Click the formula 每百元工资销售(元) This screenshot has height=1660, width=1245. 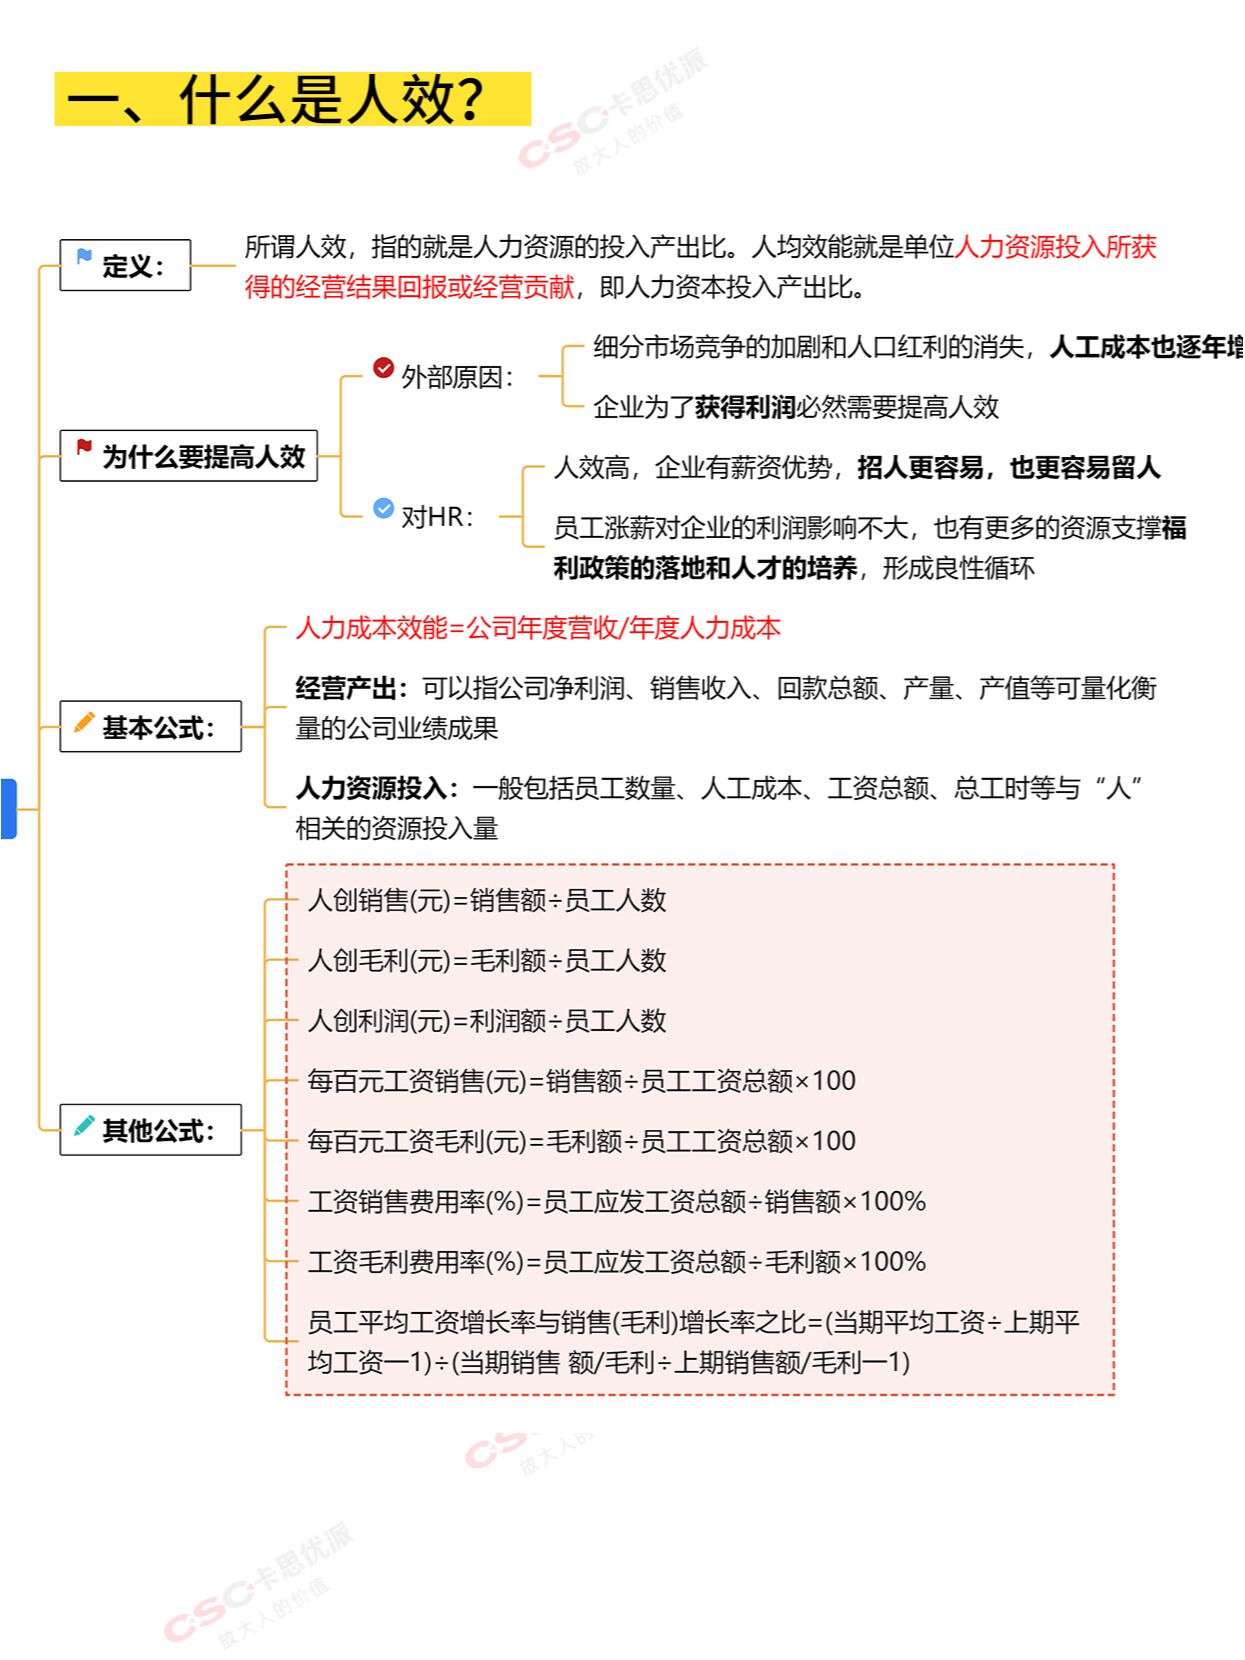pyautogui.click(x=581, y=1081)
